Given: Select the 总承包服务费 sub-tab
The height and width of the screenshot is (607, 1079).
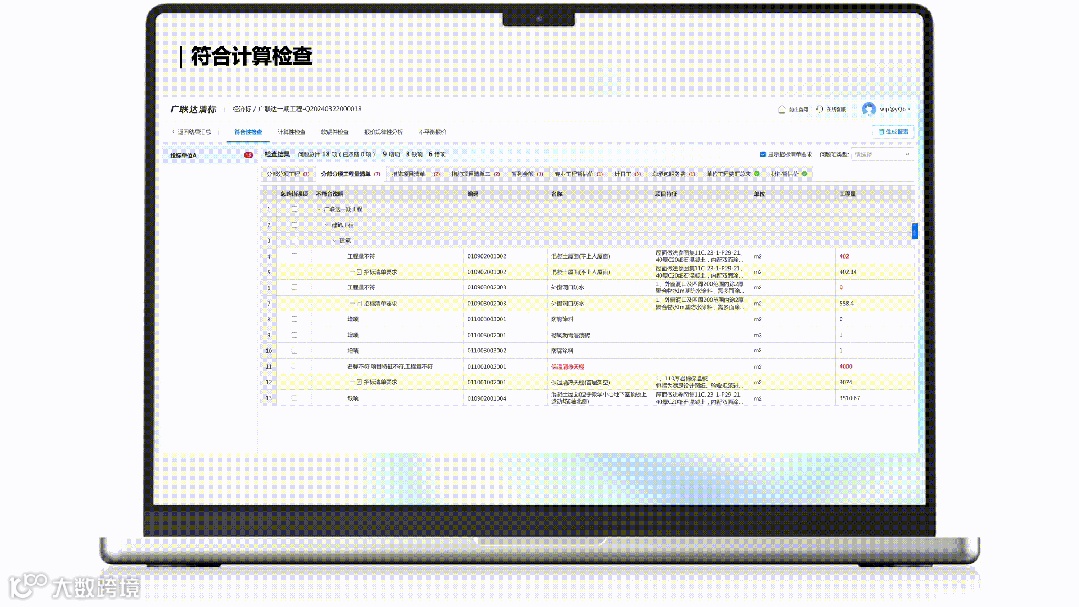Looking at the screenshot, I should coord(674,174).
